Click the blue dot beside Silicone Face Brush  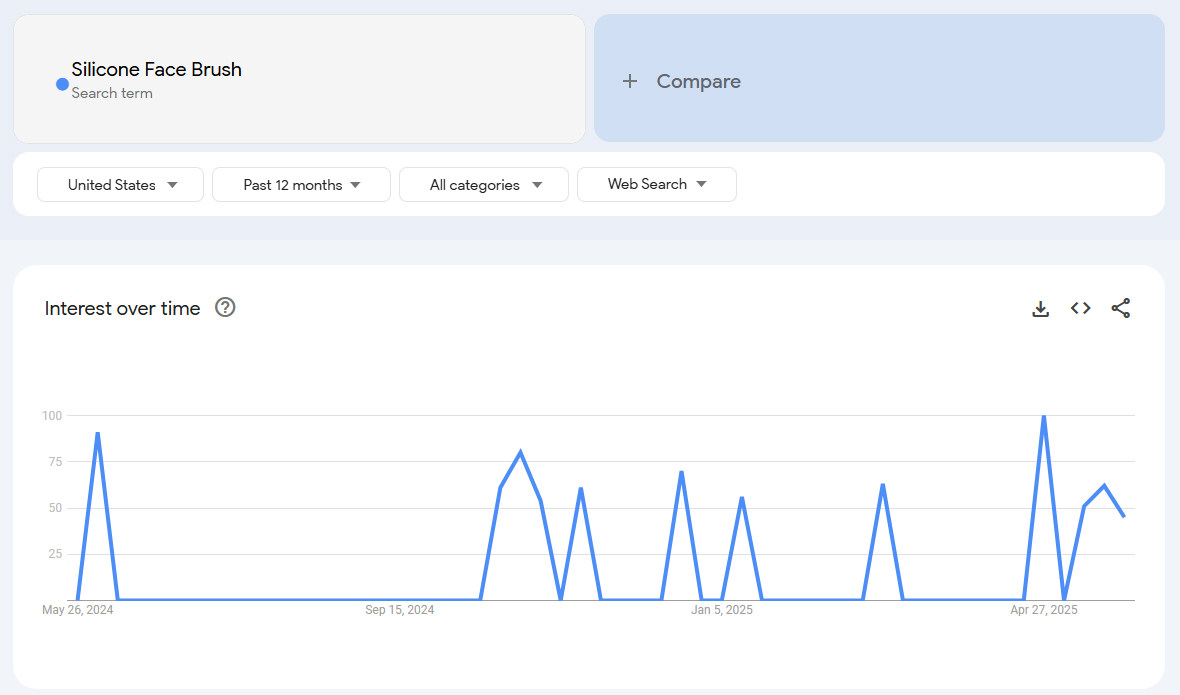[x=62, y=85]
